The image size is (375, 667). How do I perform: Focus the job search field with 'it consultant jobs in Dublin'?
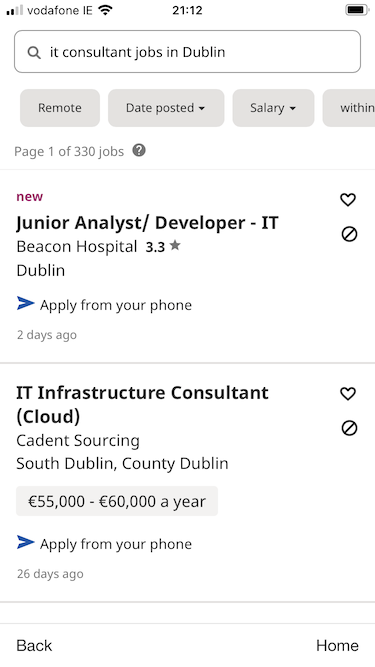coord(188,51)
